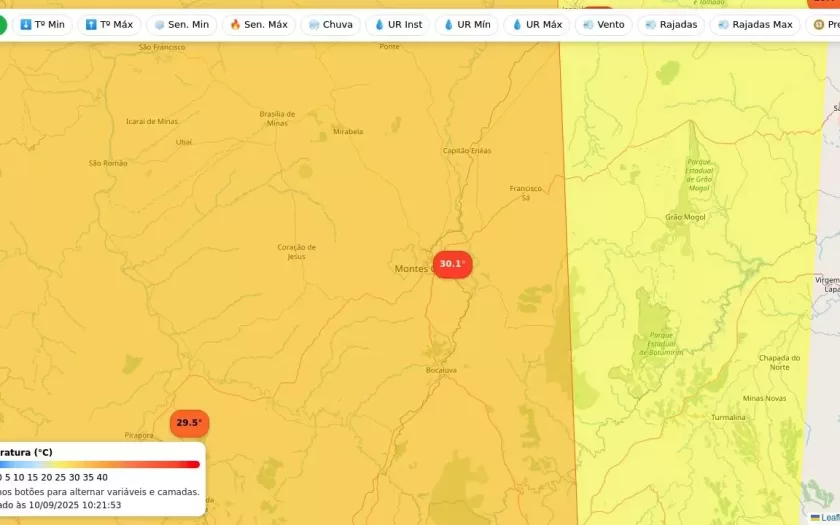
Task: Open the Leaflet attribution link
Action: (x=826, y=517)
